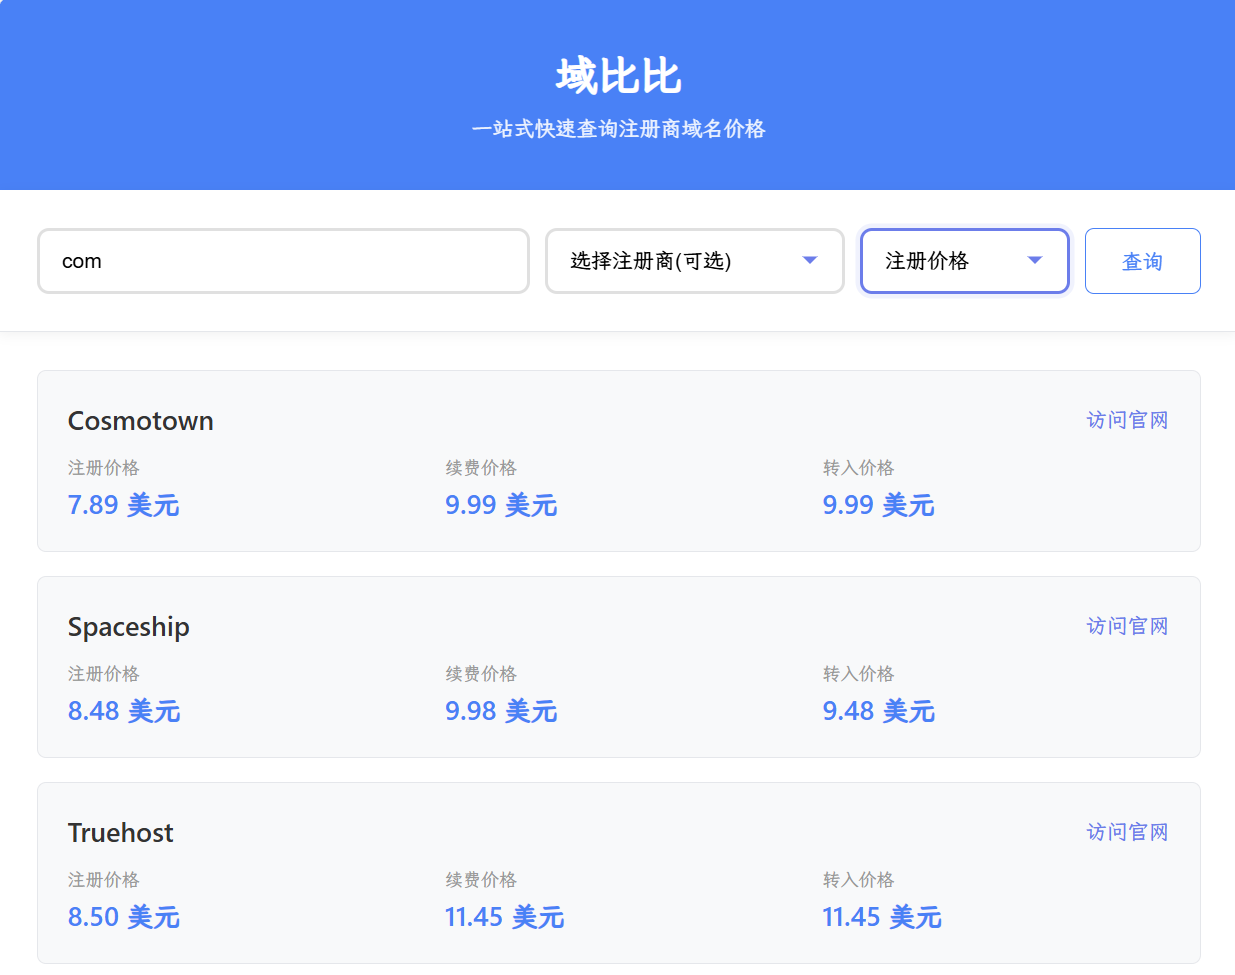1235x975 pixels.
Task: Click the 查询 search button
Action: pyautogui.click(x=1142, y=261)
